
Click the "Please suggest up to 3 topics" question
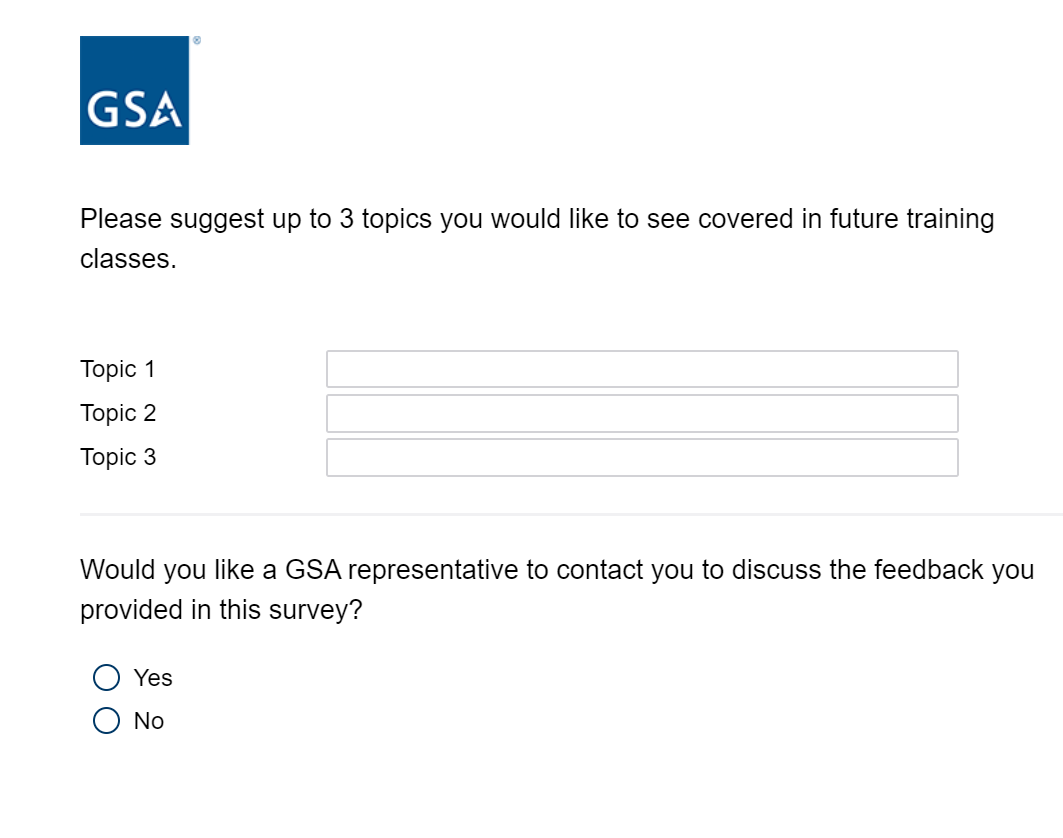(x=400, y=219)
